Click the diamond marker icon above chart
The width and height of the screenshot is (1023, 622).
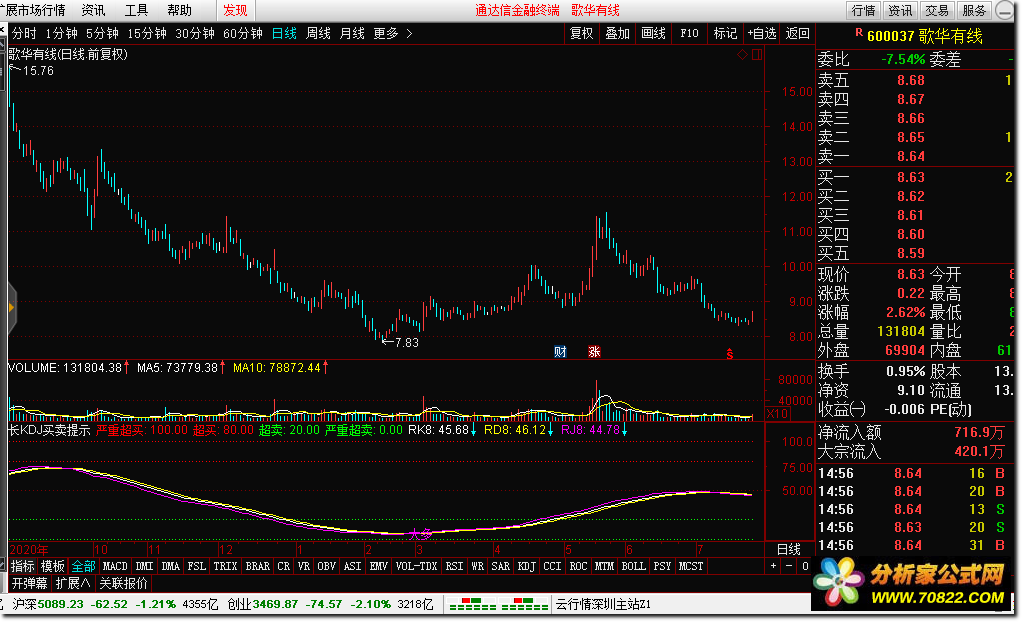coord(742,55)
